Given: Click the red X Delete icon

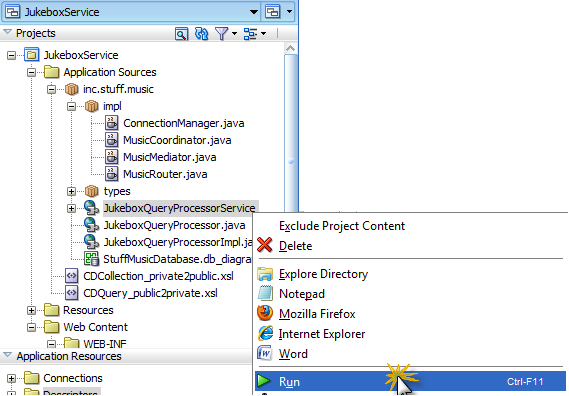Looking at the screenshot, I should [x=265, y=245].
